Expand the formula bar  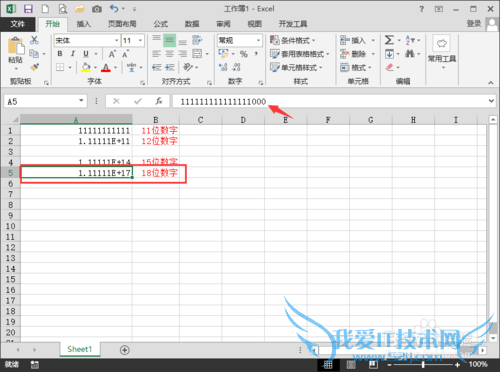(x=491, y=101)
